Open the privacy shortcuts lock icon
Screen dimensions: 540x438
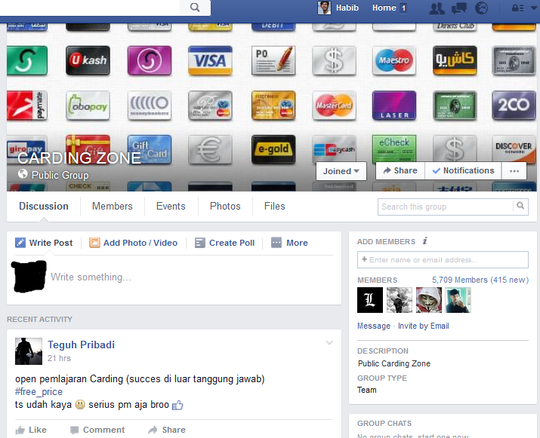(518, 8)
